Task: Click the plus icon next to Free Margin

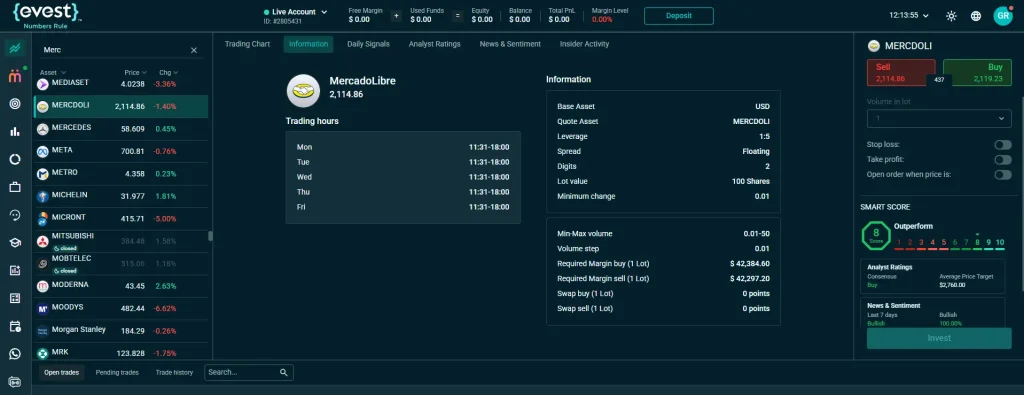Action: click(396, 16)
